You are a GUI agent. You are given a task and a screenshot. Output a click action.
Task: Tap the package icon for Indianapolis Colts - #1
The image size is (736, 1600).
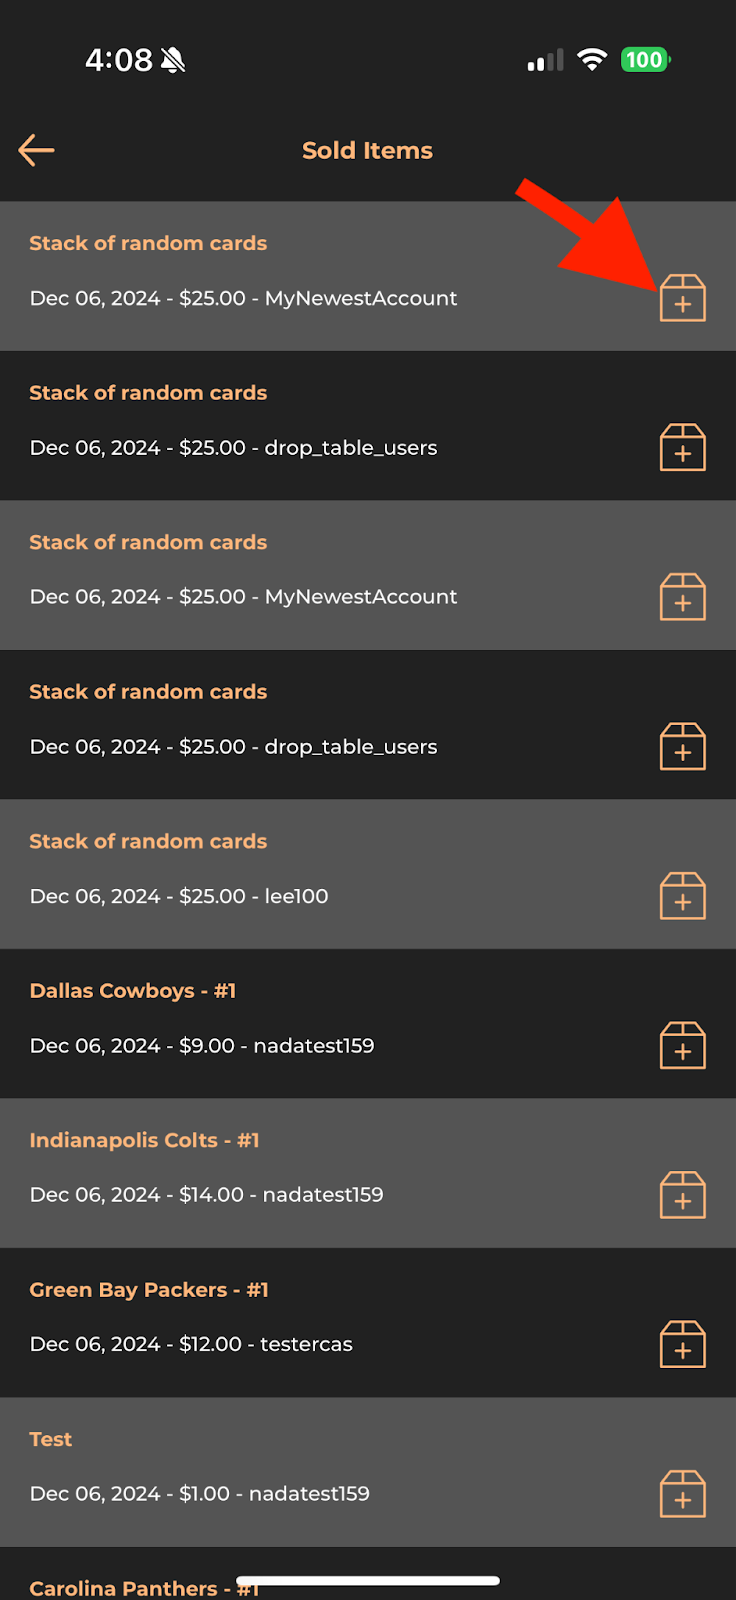683,1195
